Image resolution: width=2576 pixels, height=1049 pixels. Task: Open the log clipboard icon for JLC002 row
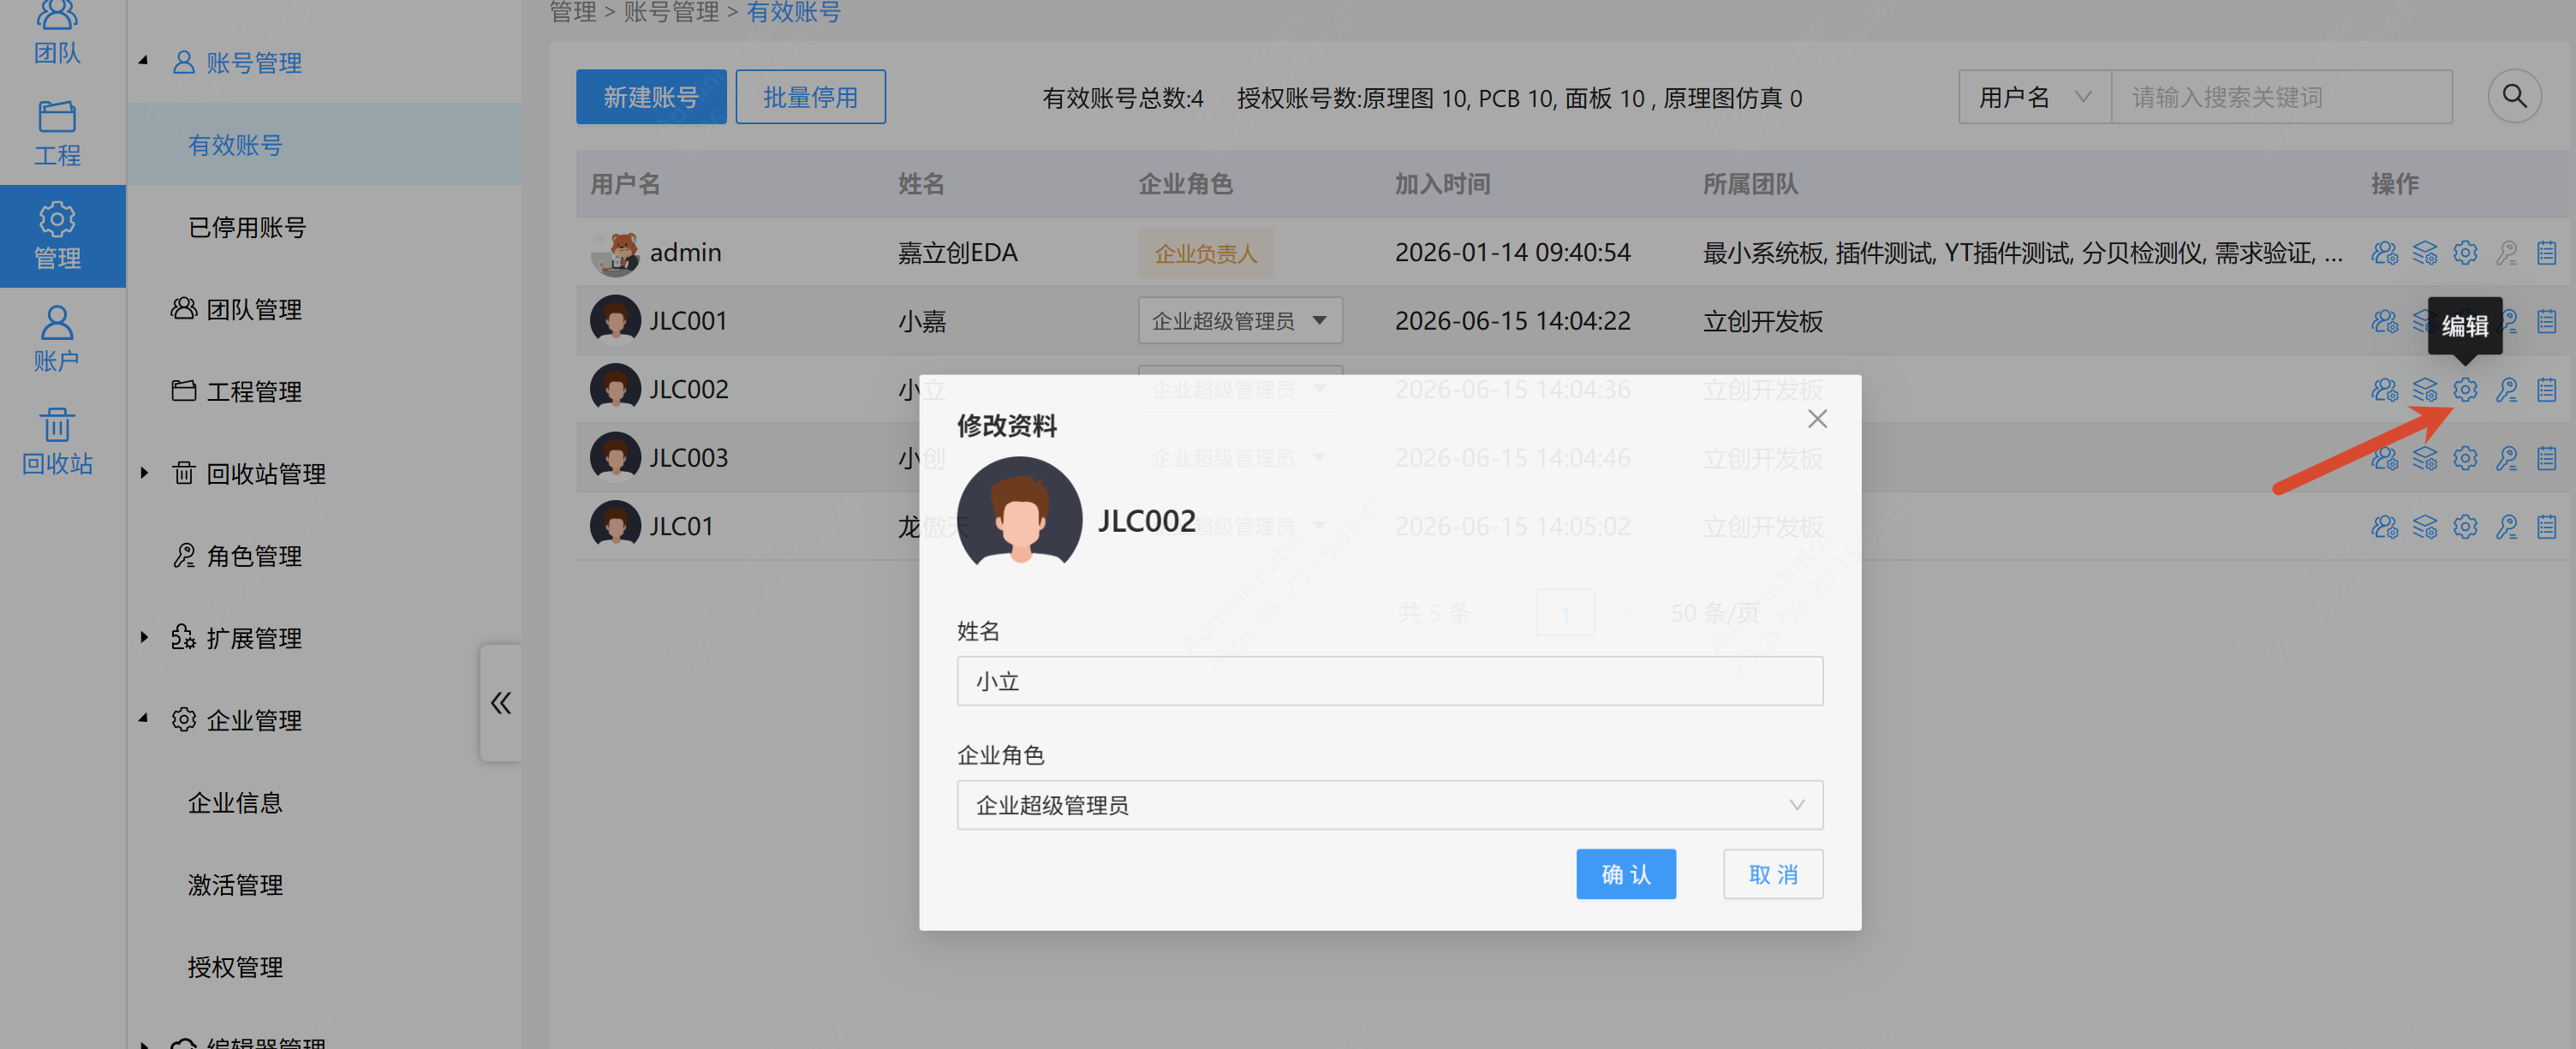pos(2546,390)
